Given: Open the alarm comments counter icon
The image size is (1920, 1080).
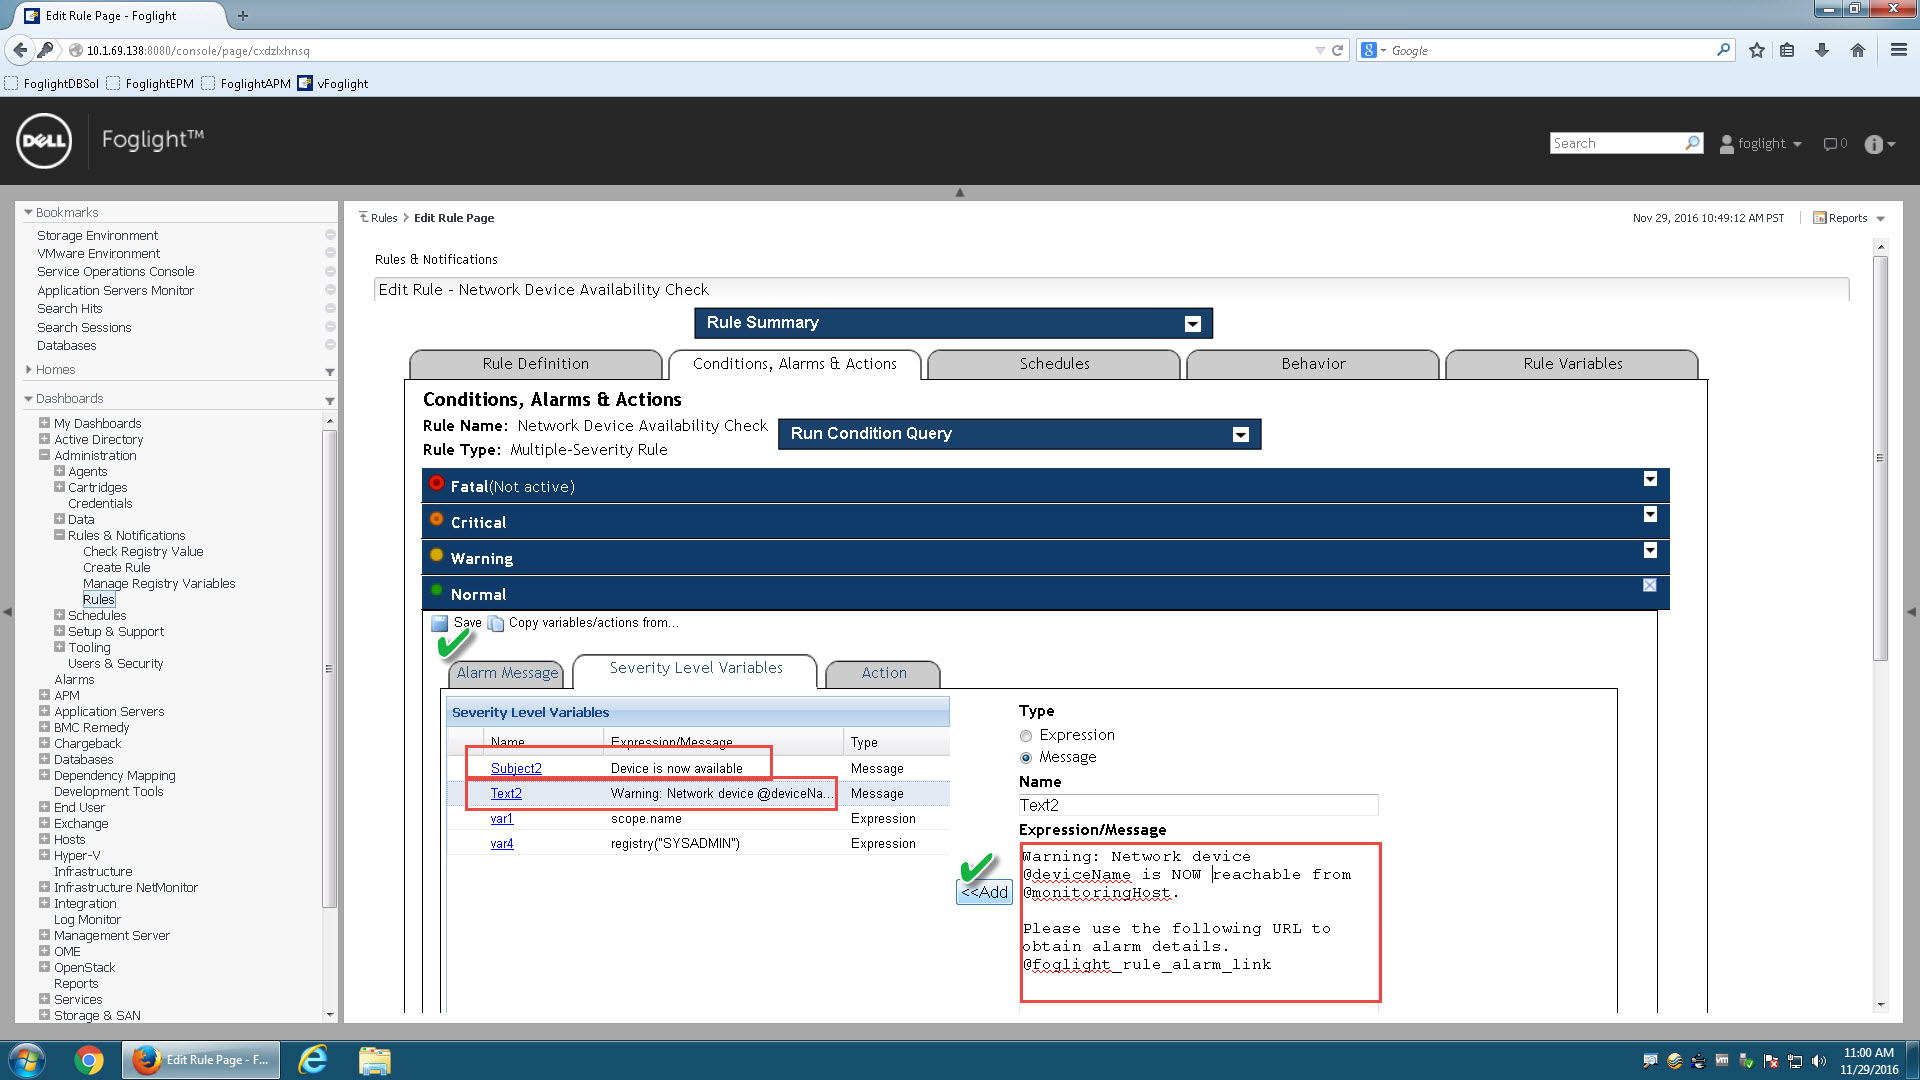Looking at the screenshot, I should 1834,144.
